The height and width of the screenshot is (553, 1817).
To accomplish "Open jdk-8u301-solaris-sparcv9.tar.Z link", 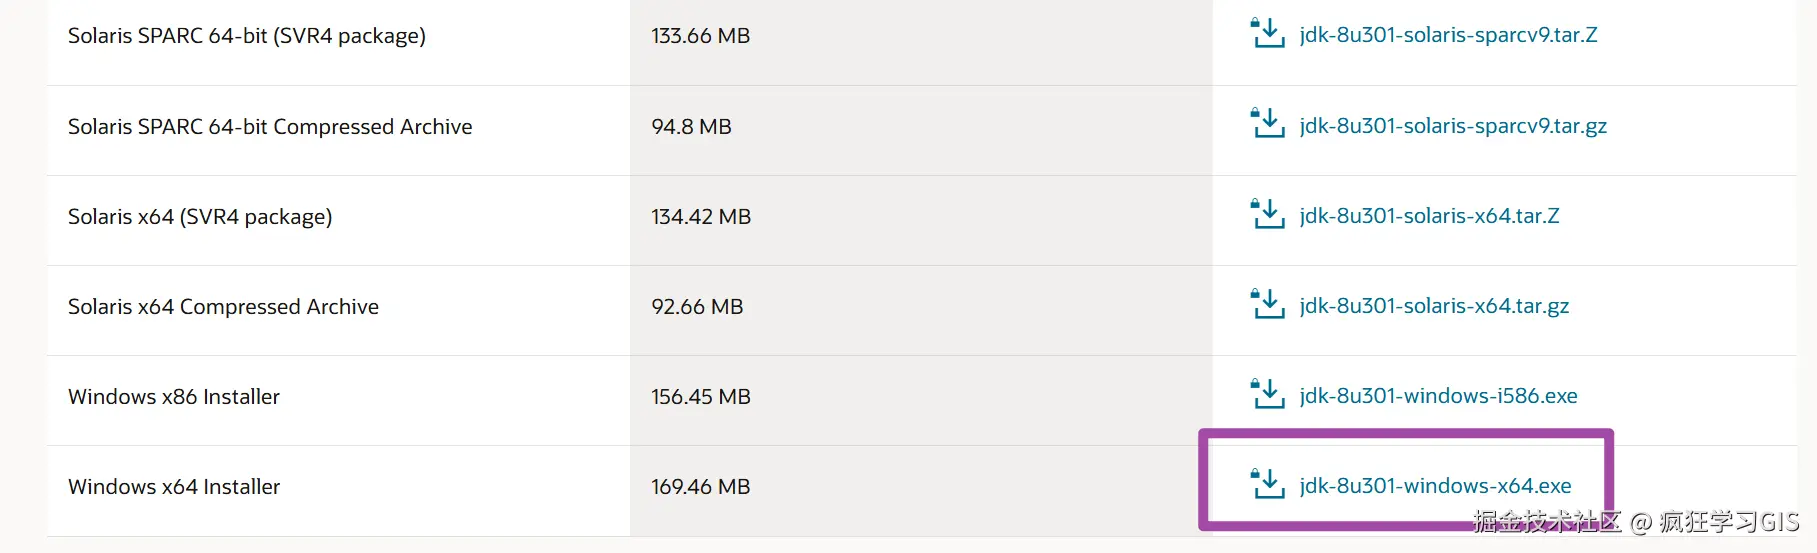I will tap(1448, 35).
